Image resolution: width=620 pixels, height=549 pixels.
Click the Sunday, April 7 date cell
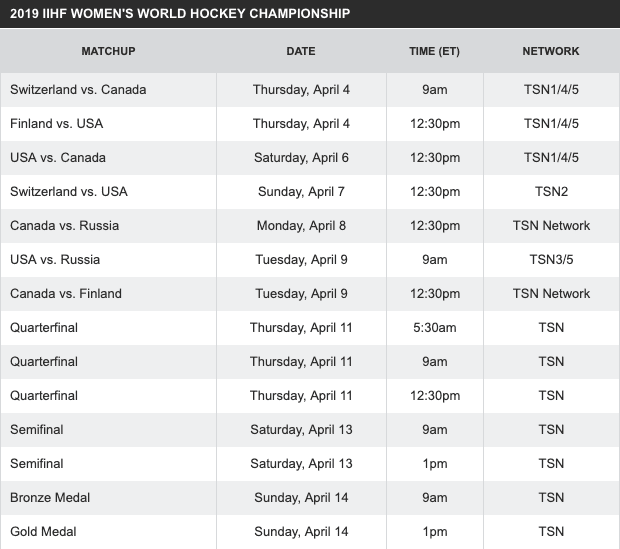point(301,191)
